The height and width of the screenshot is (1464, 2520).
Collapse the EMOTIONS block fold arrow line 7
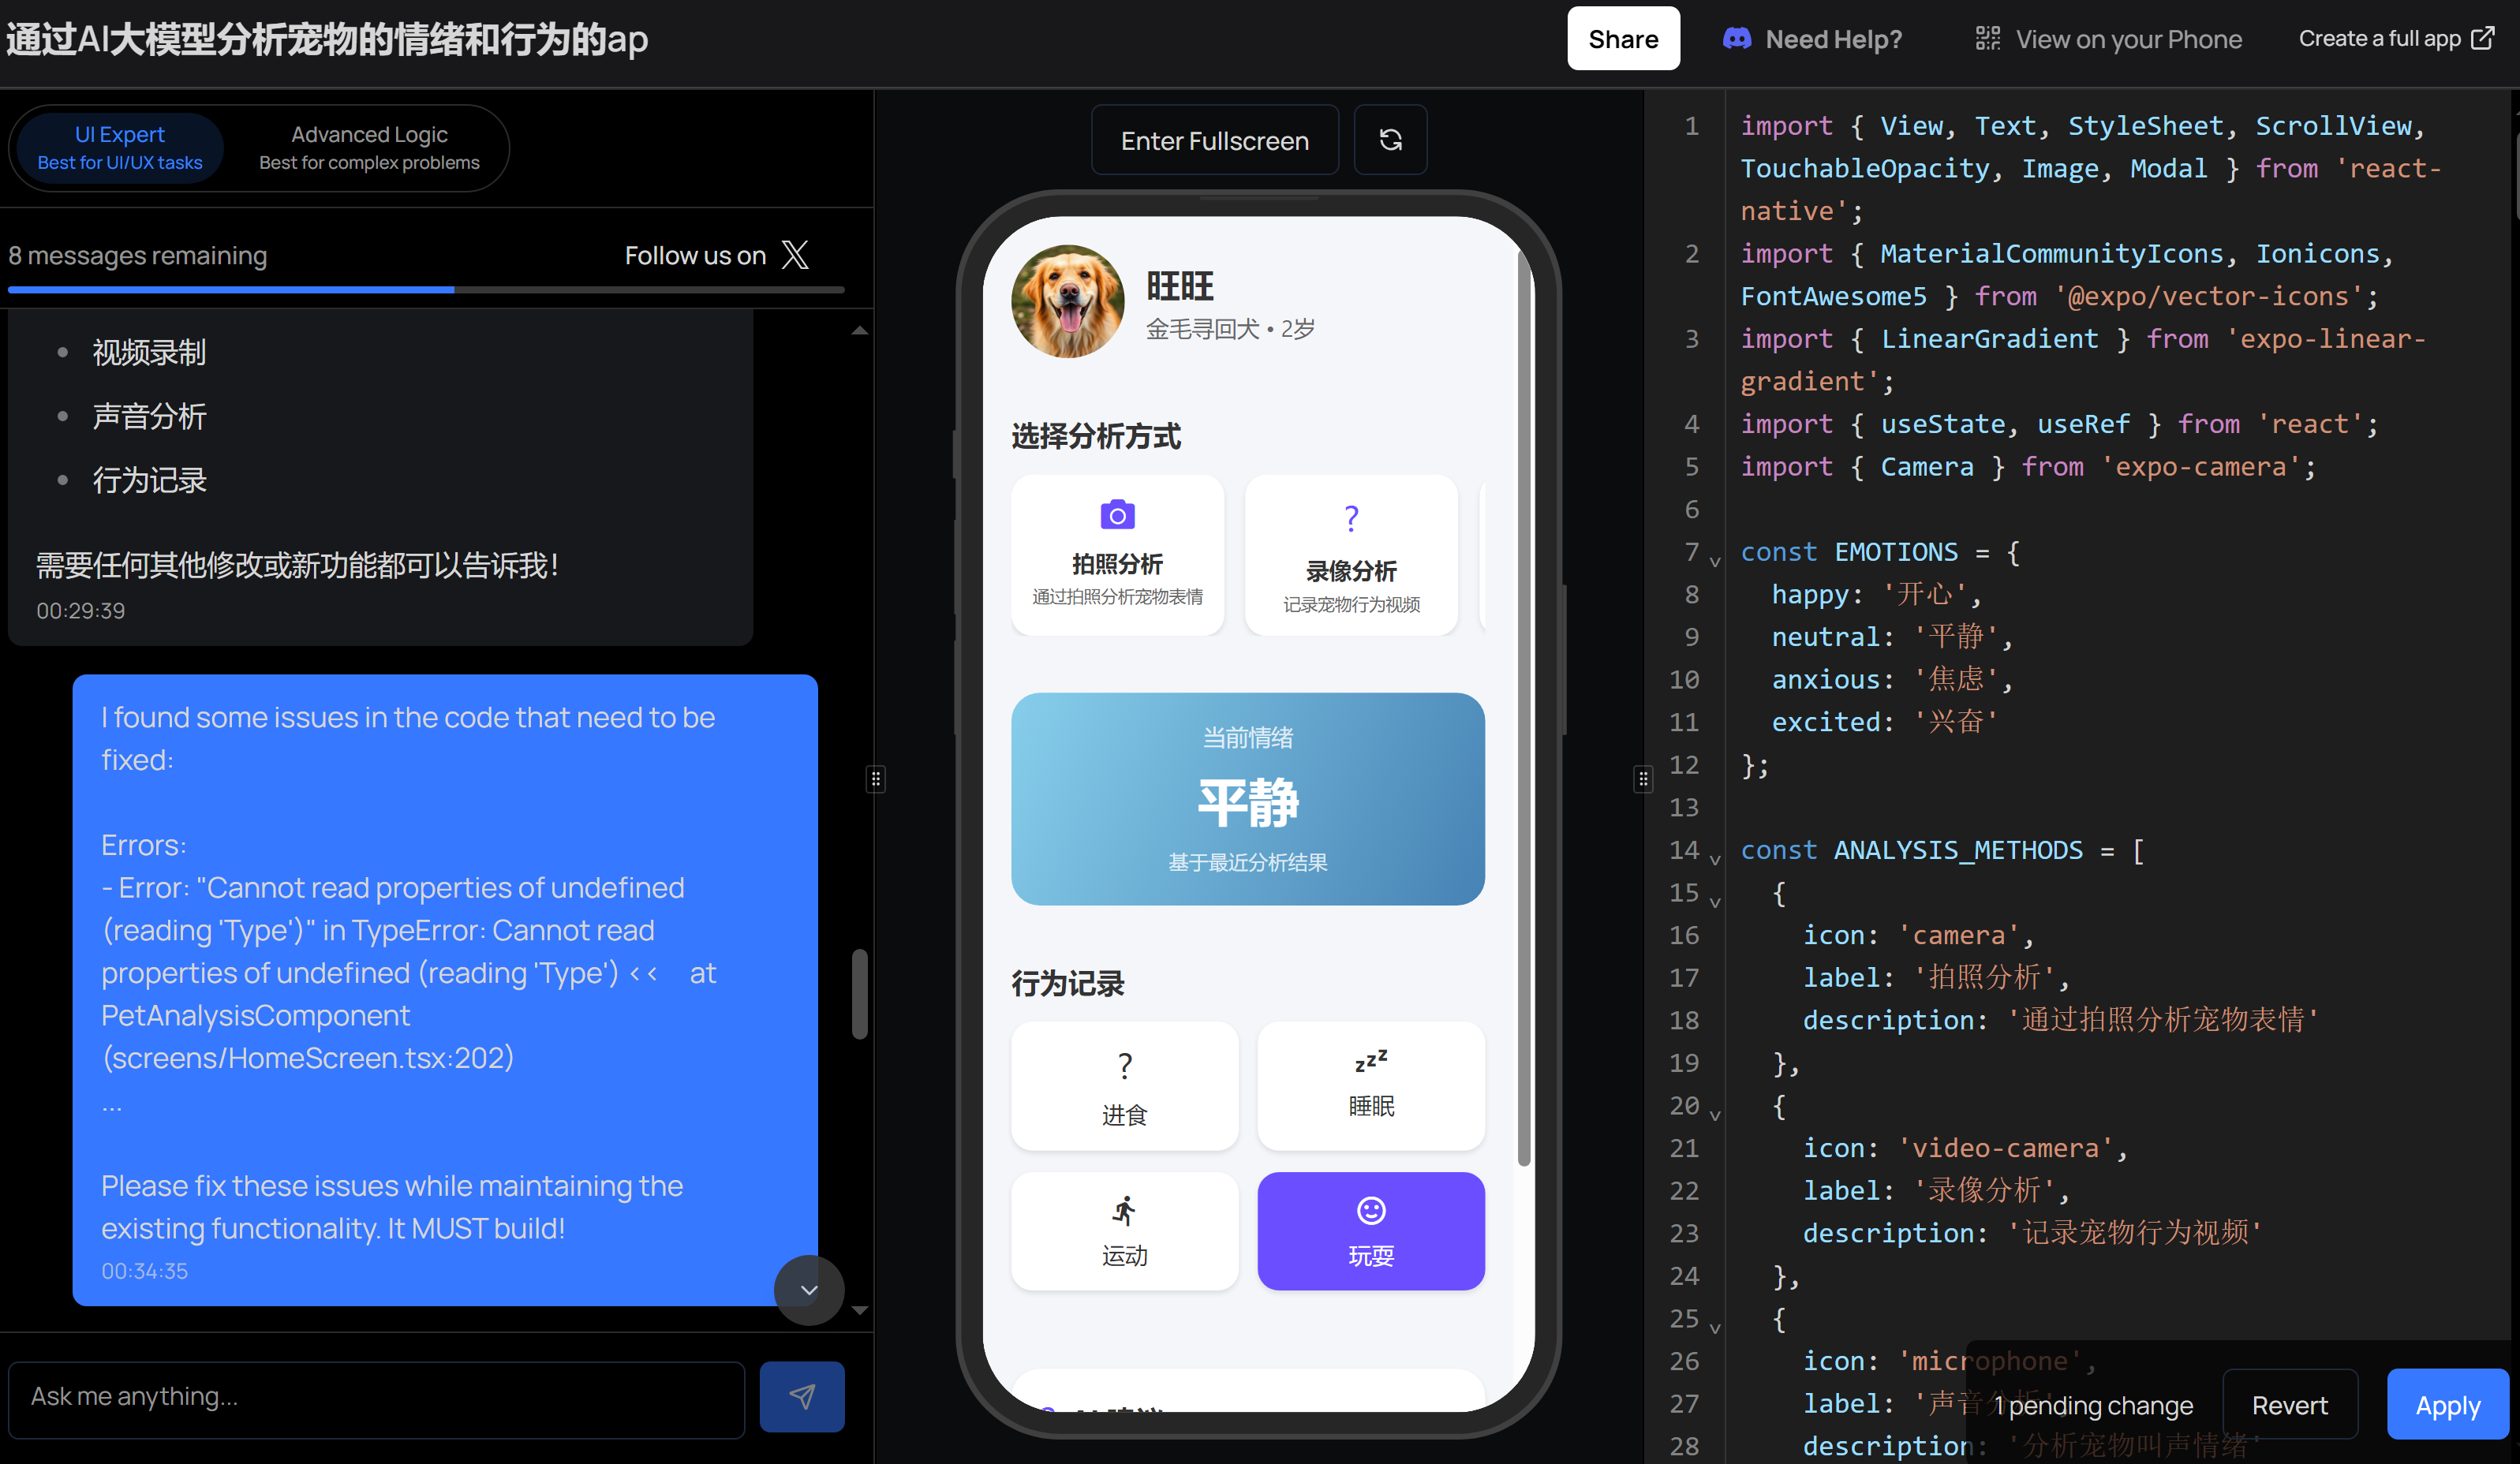click(x=1715, y=562)
